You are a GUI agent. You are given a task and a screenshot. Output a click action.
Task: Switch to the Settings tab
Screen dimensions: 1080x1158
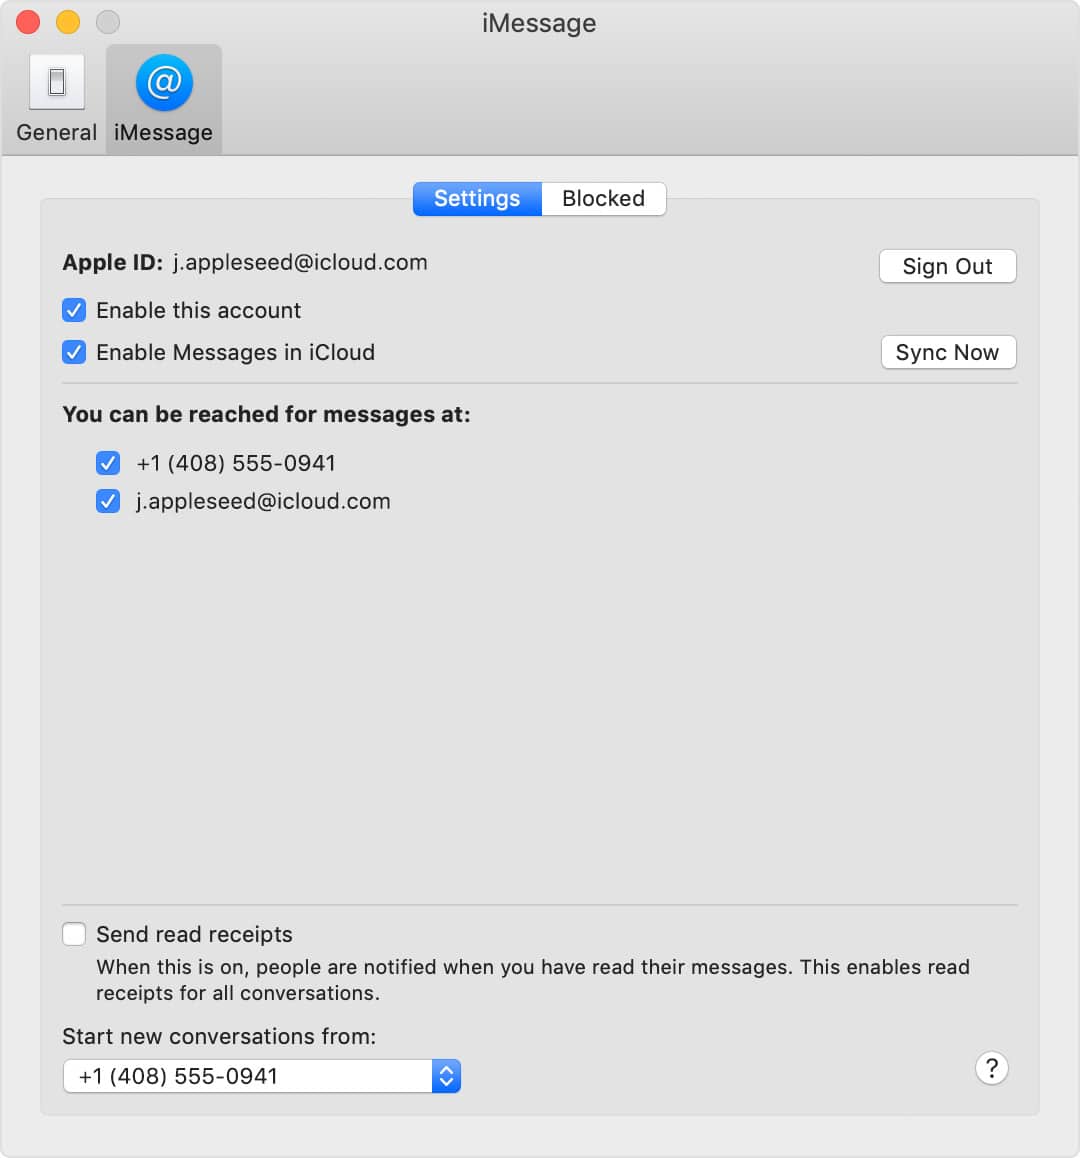pos(476,198)
